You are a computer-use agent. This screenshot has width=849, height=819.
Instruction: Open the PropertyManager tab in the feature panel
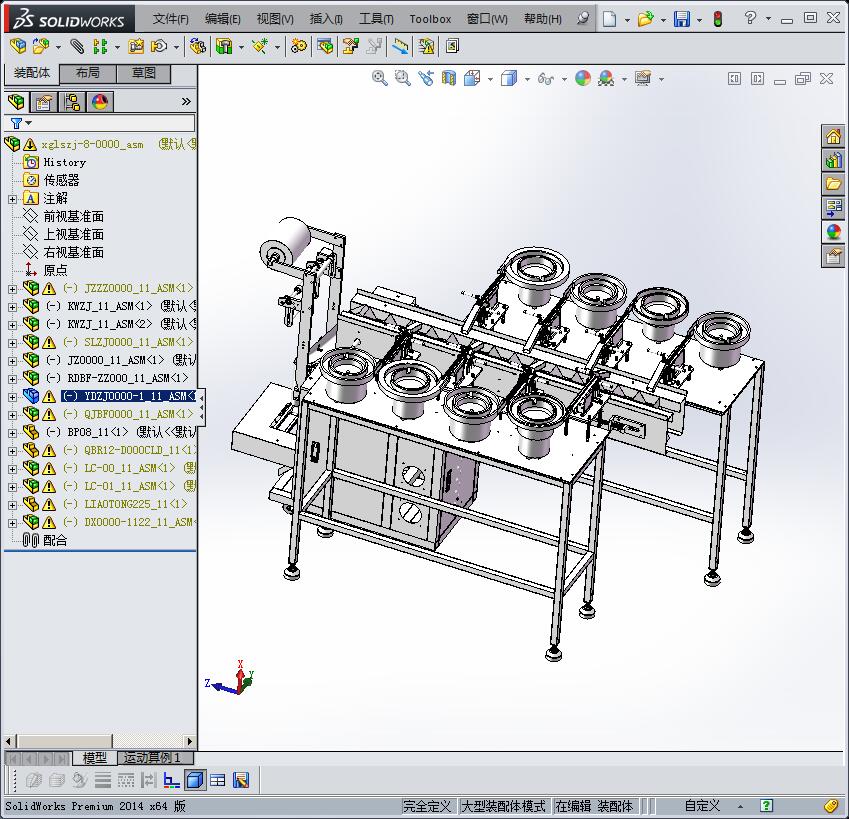coord(44,102)
